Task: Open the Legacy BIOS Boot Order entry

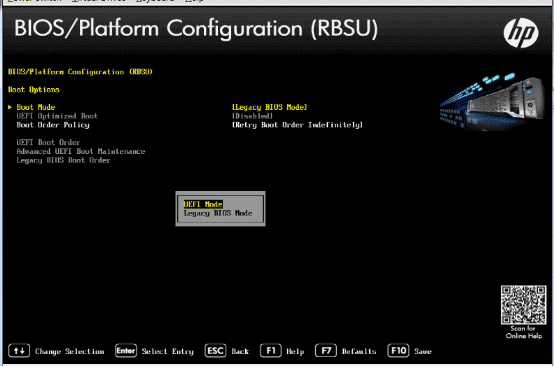Action: [x=63, y=160]
